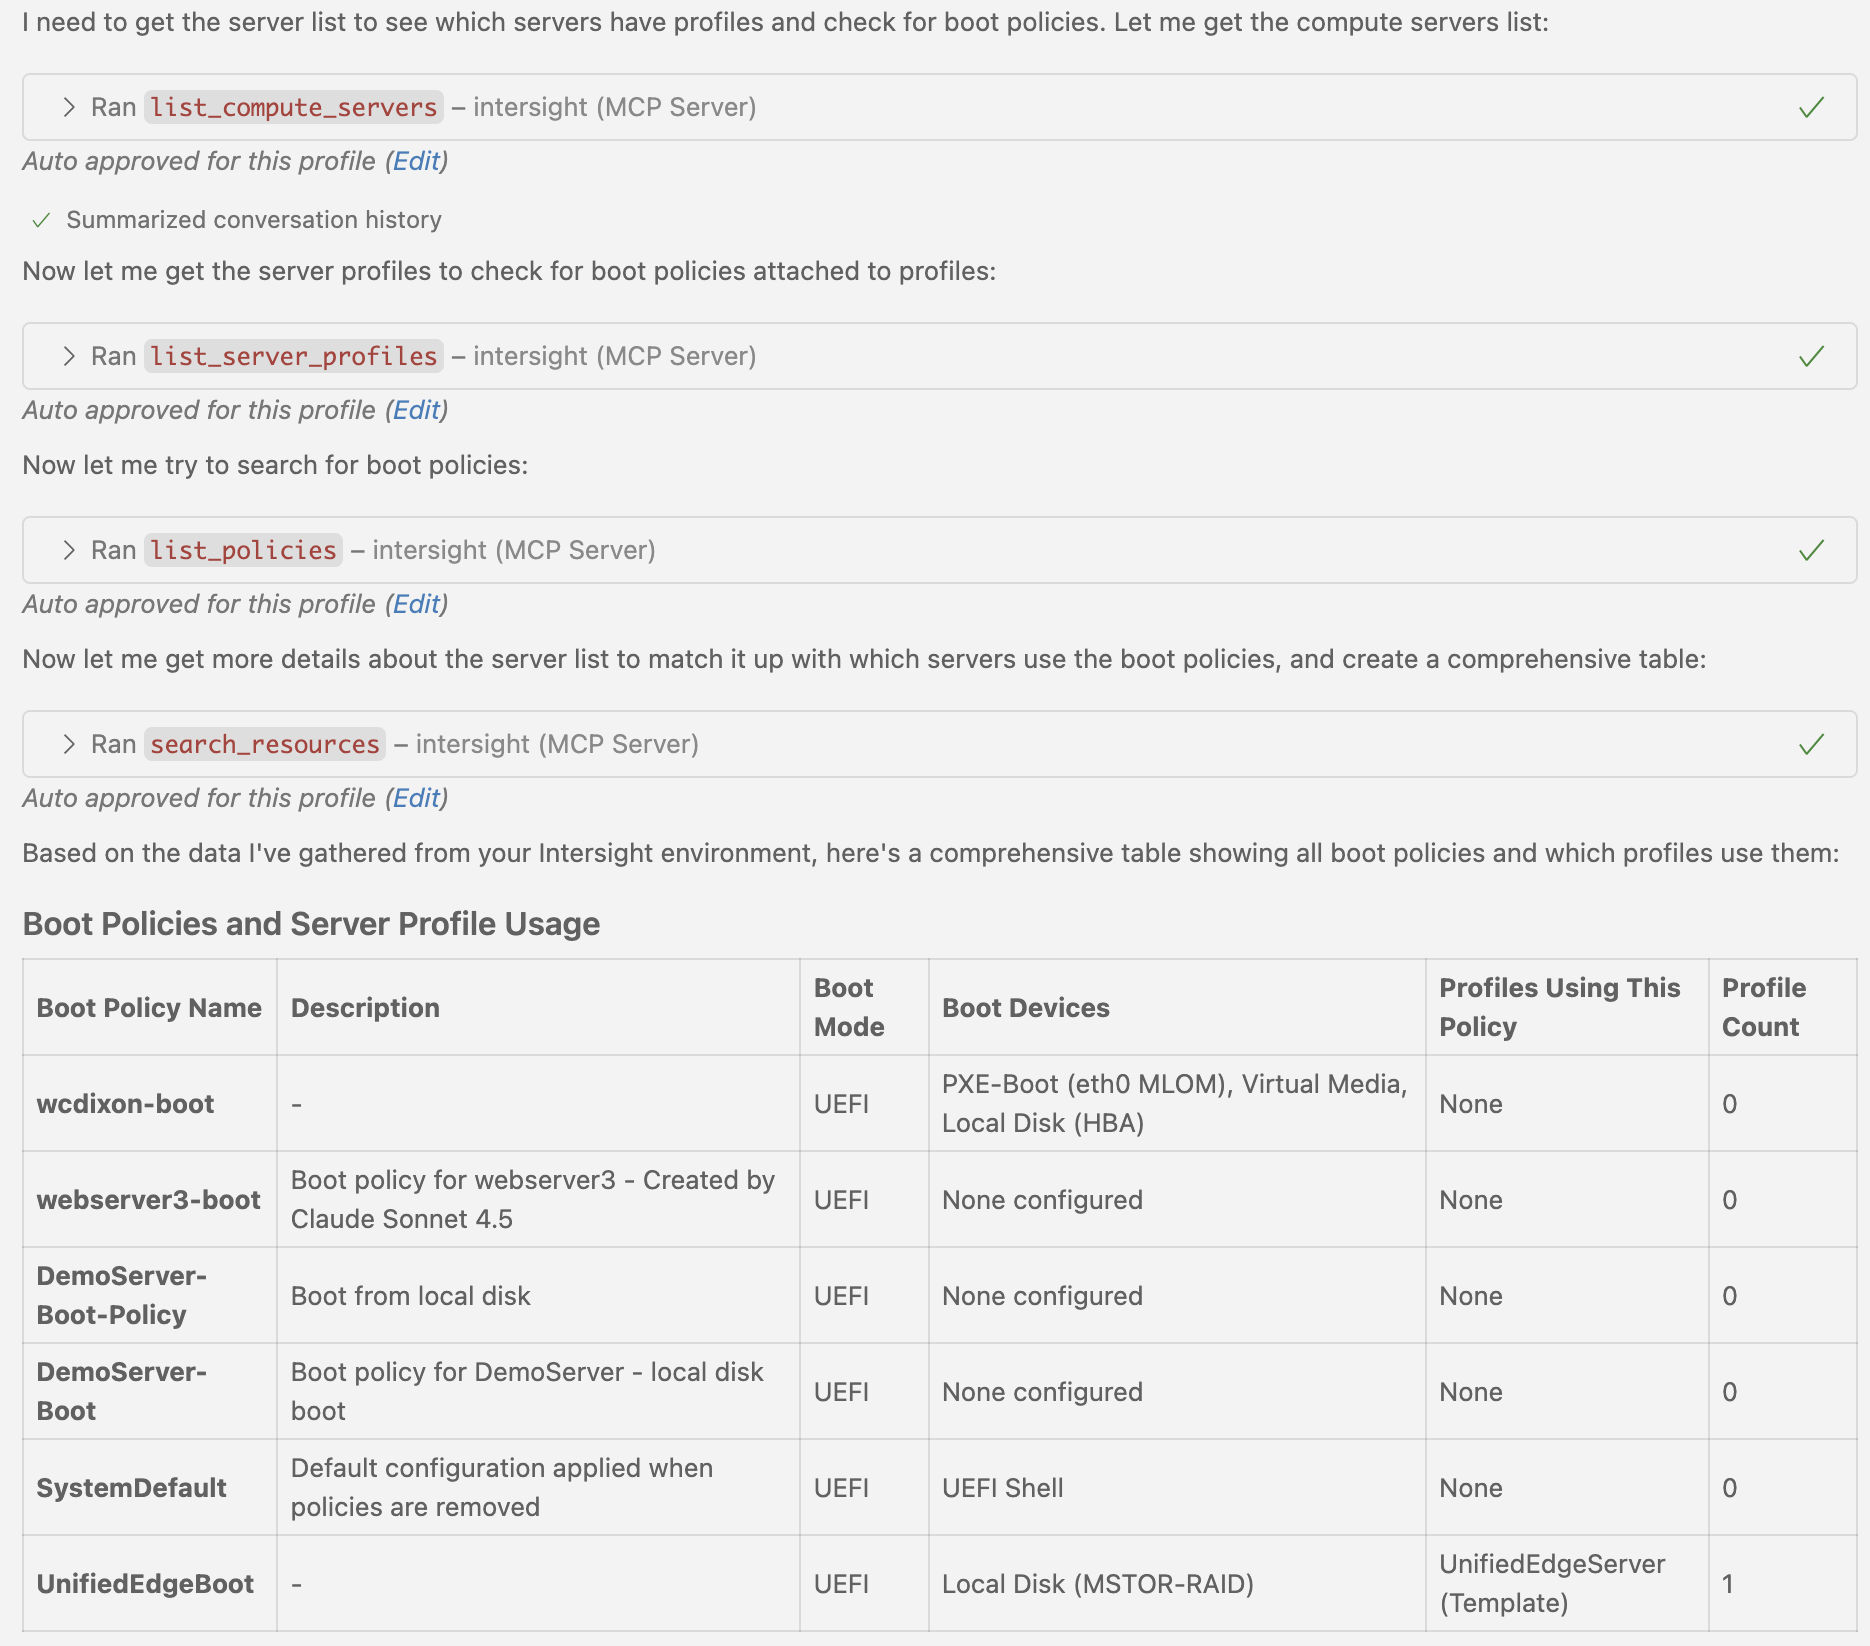This screenshot has width=1870, height=1646.
Task: Click the checkmark icon on list_policies run
Action: 1812,550
